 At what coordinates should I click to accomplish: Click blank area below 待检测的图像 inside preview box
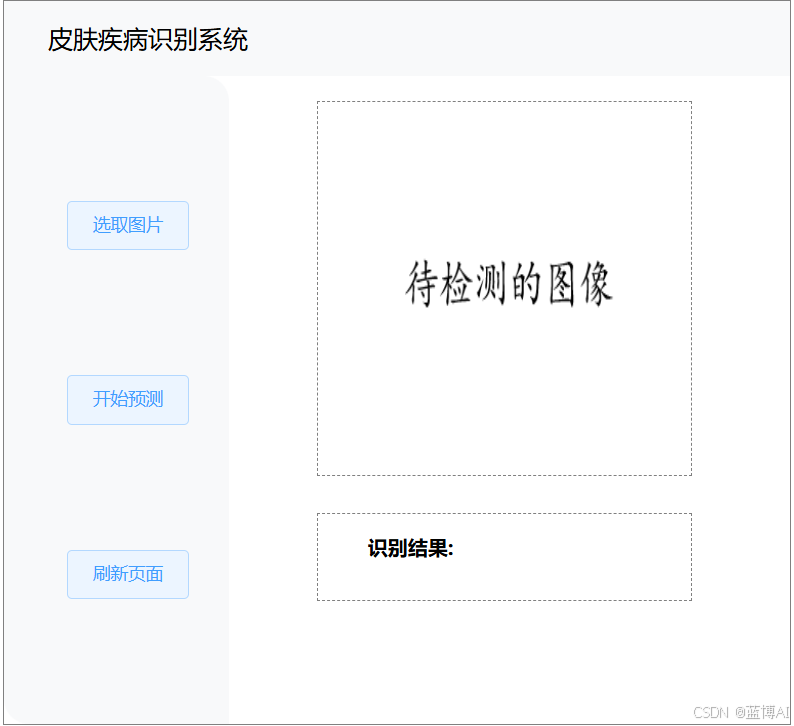click(x=504, y=400)
